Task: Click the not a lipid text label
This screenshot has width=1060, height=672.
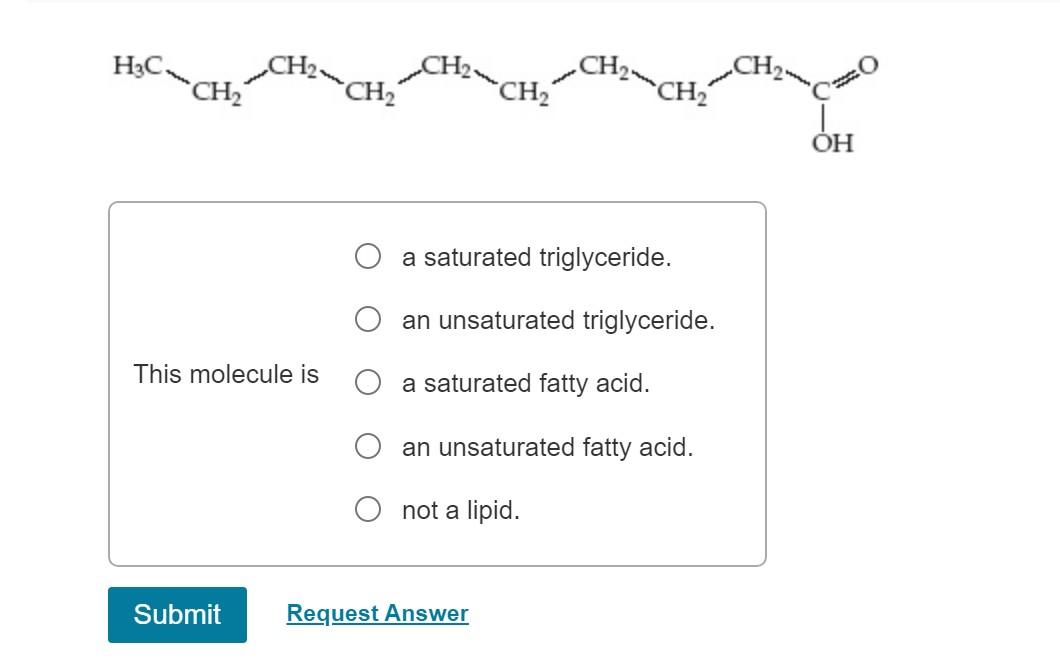Action: 459,510
